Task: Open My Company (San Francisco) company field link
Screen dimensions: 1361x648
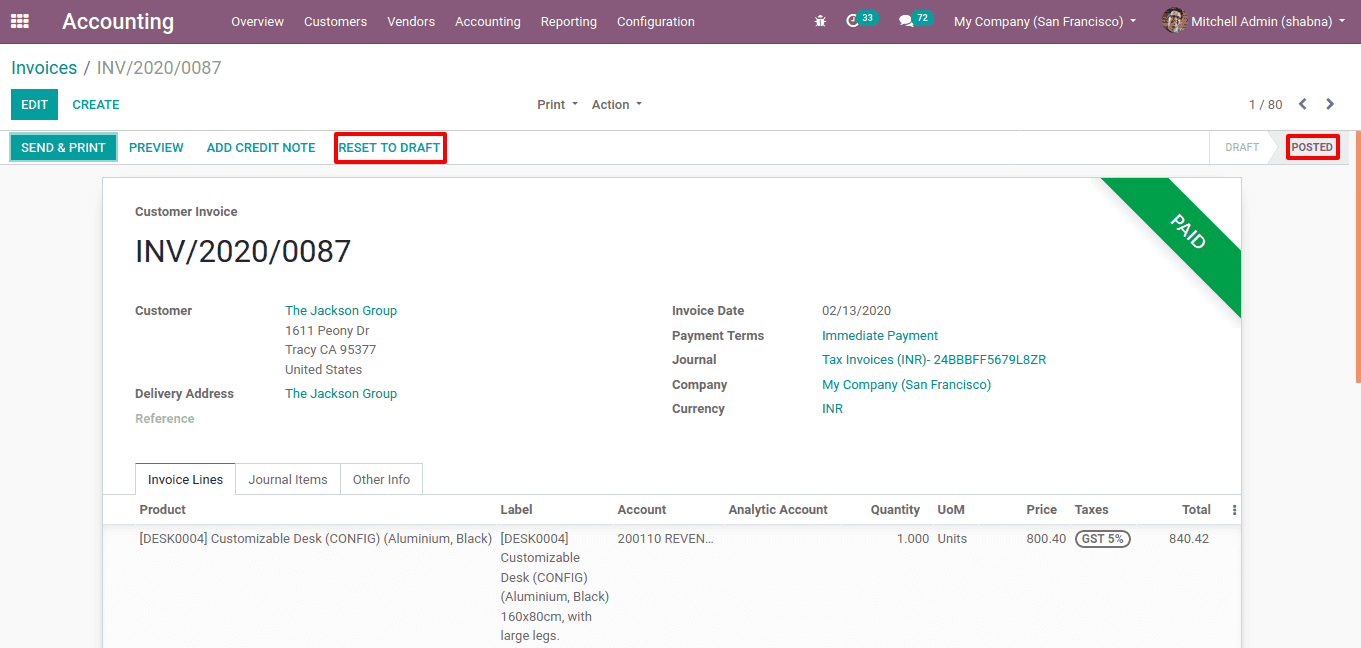Action: coord(906,385)
